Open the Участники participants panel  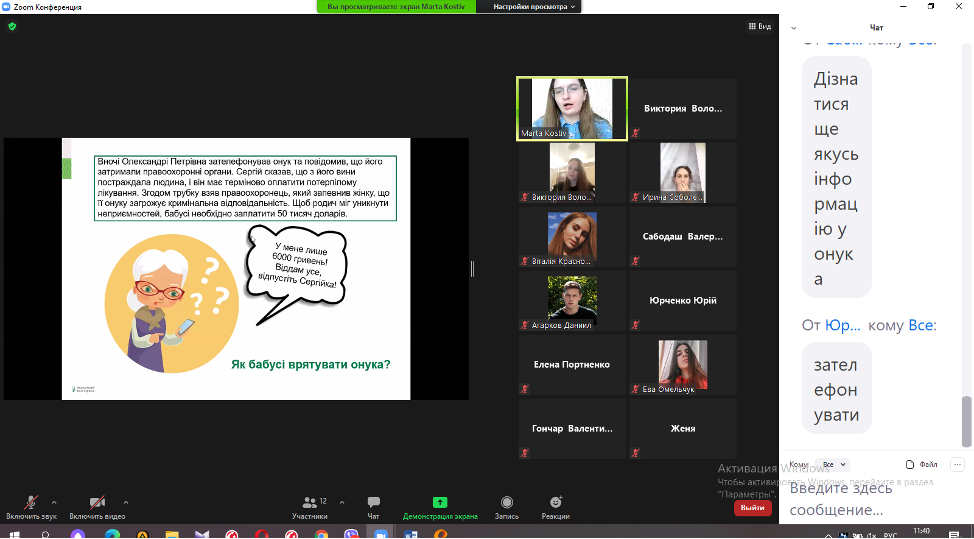coord(309,504)
